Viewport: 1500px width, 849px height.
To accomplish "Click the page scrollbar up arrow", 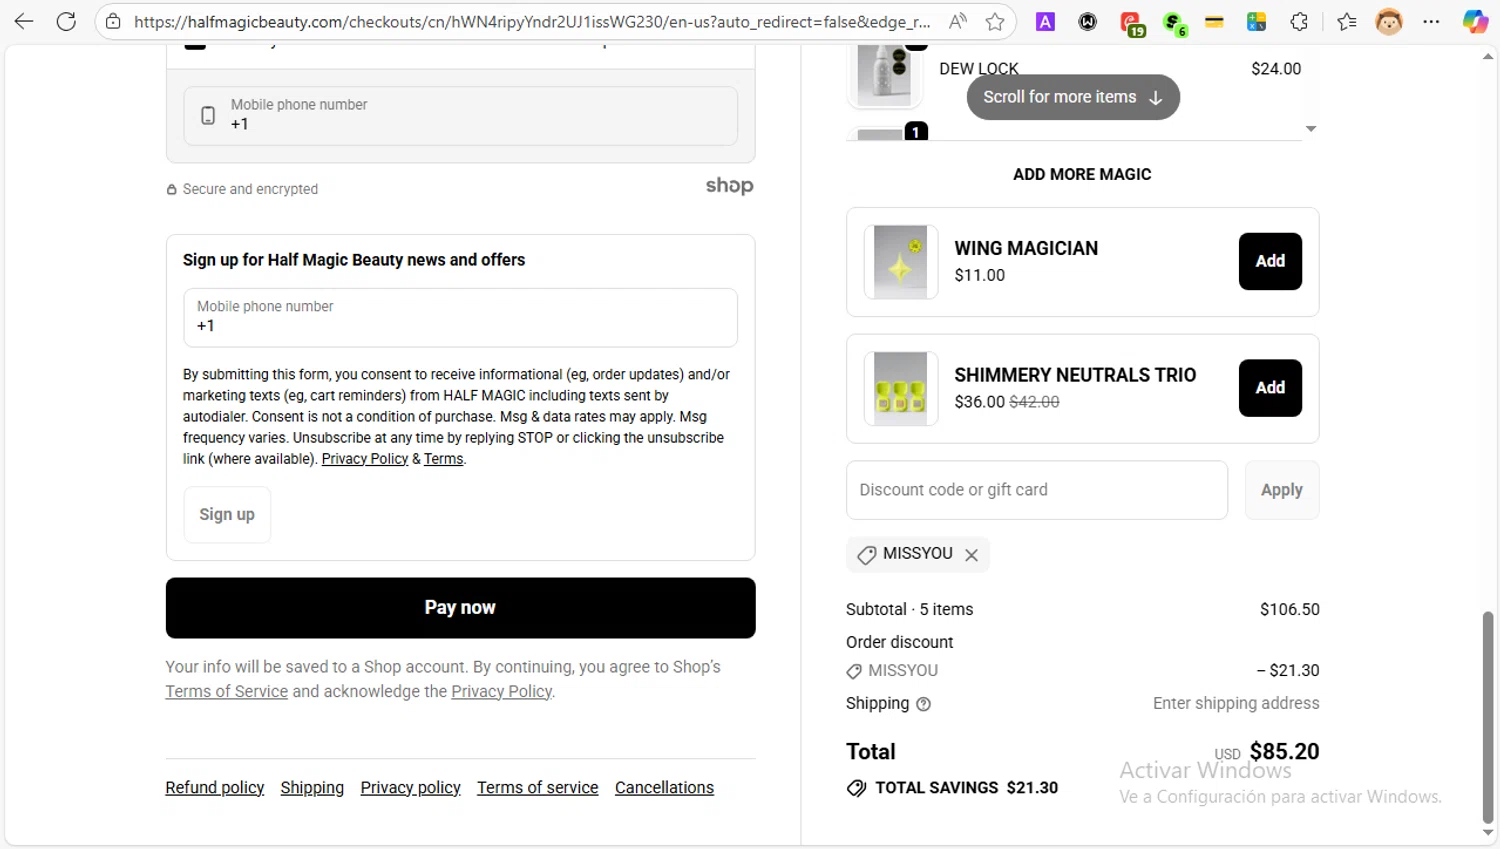I will (x=1487, y=57).
